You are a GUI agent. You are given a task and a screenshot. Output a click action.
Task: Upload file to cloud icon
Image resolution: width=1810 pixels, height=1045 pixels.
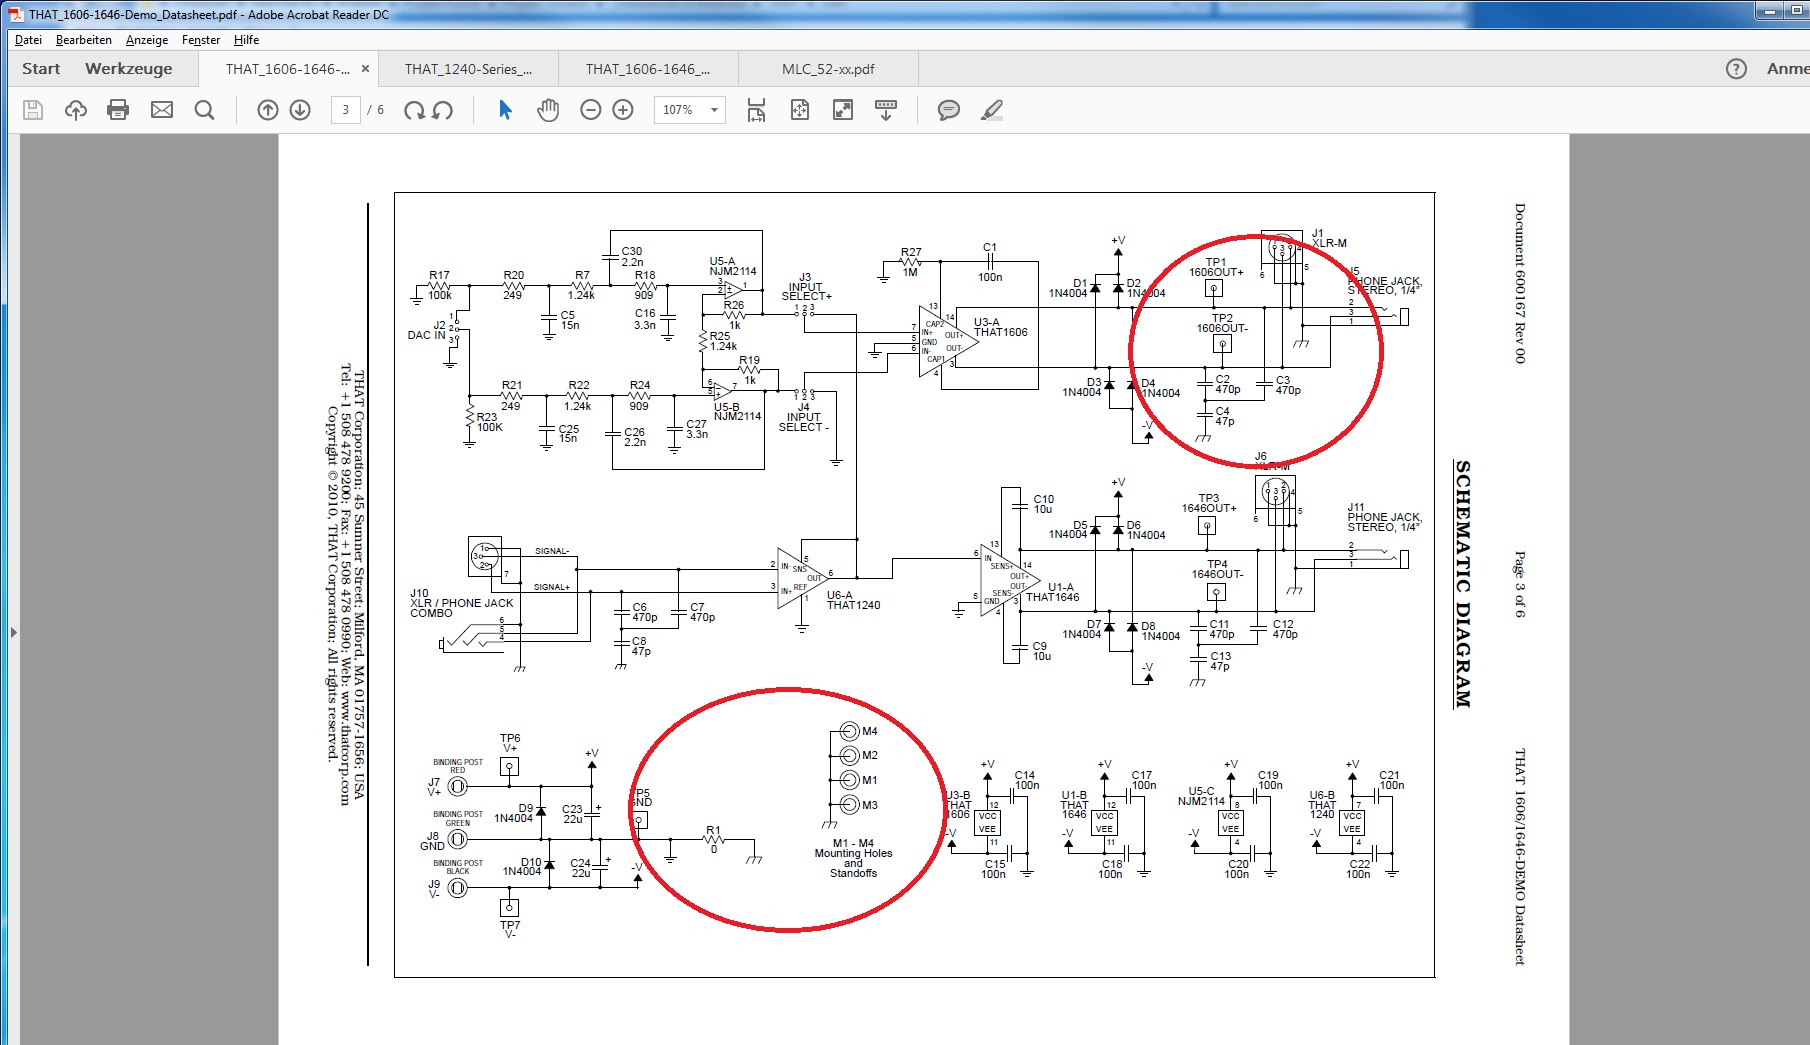coord(76,110)
